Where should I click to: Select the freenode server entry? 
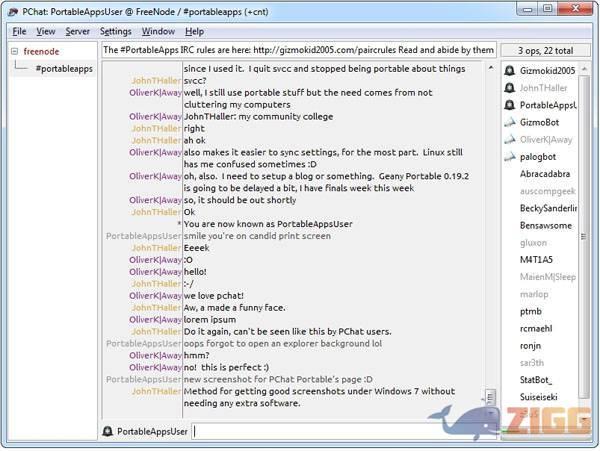coord(41,49)
